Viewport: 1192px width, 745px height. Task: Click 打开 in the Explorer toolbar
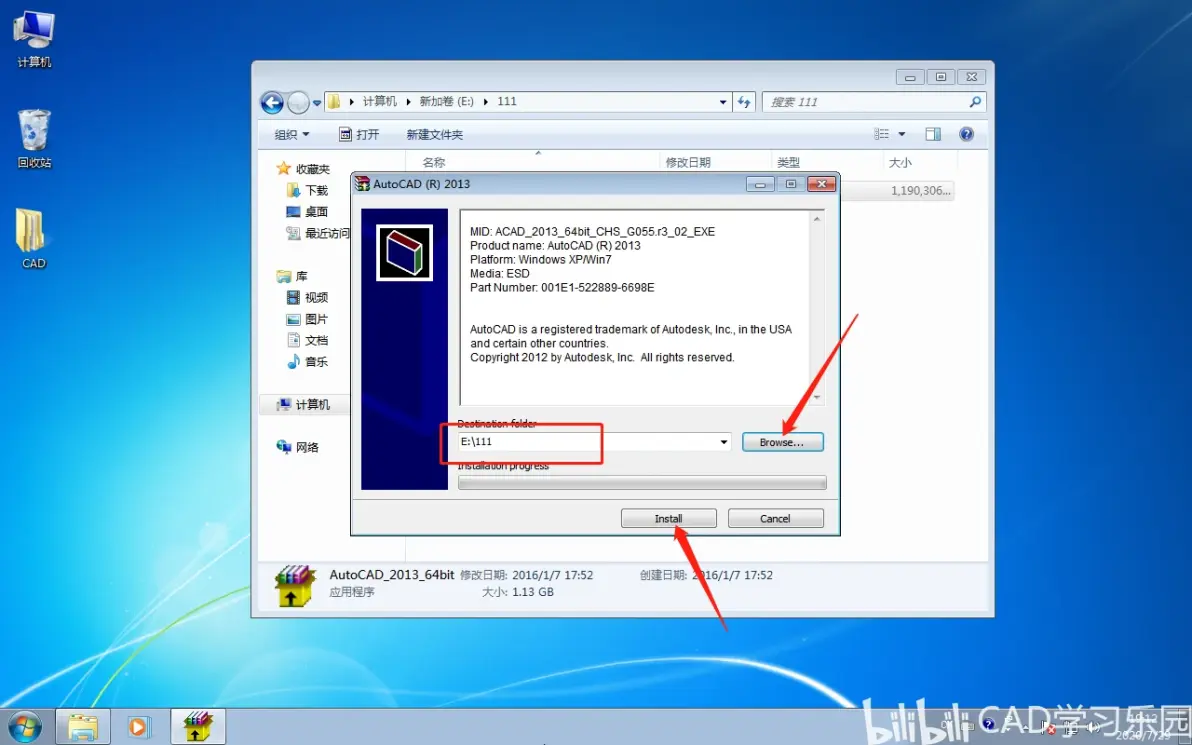click(x=359, y=135)
